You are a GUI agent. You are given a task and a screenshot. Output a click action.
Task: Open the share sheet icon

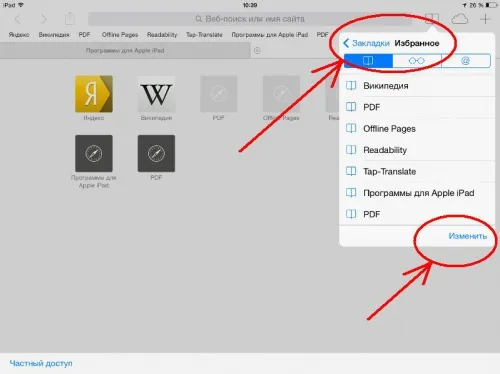click(70, 19)
